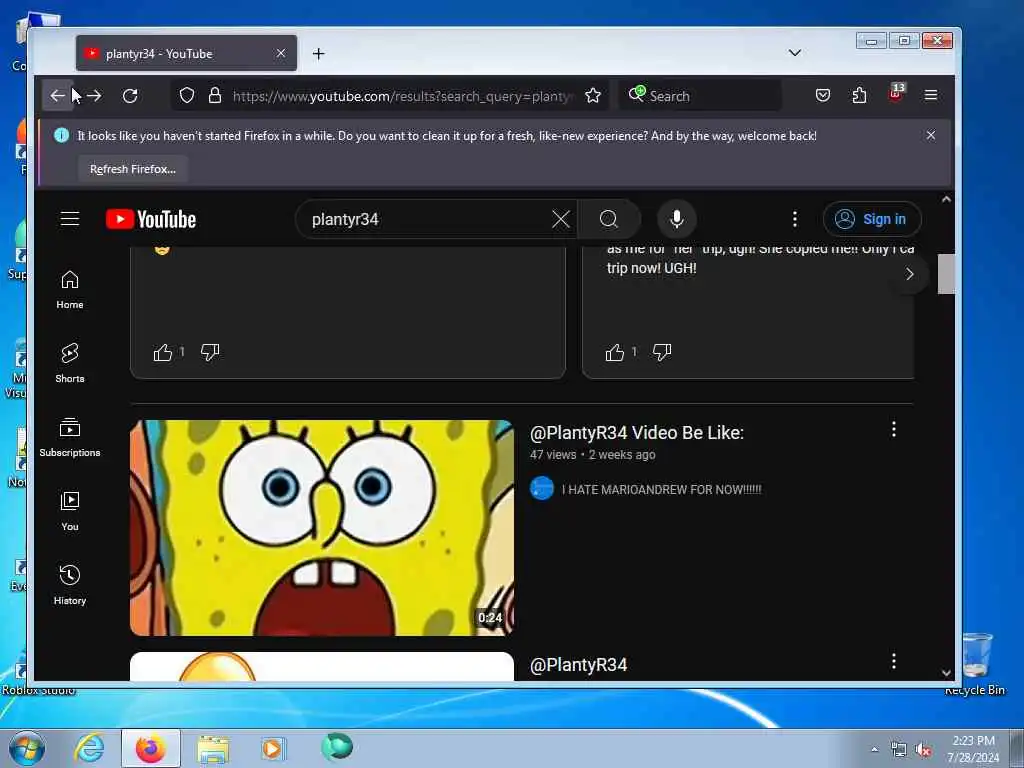Select Recycle Bin on desktop

(x=976, y=664)
